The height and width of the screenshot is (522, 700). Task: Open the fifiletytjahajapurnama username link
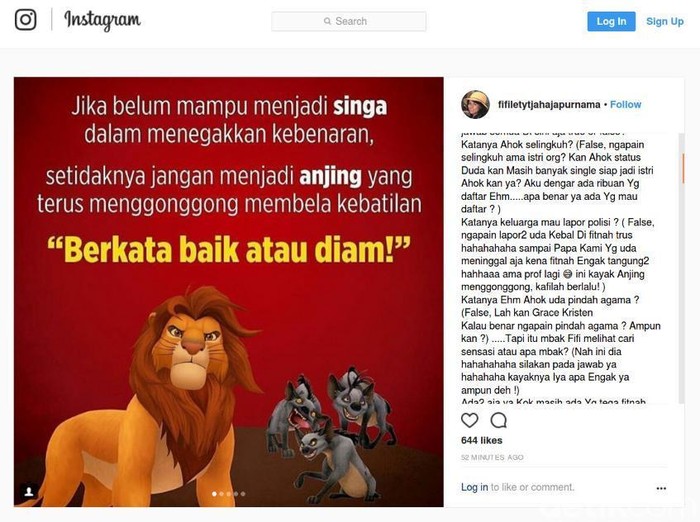click(549, 104)
